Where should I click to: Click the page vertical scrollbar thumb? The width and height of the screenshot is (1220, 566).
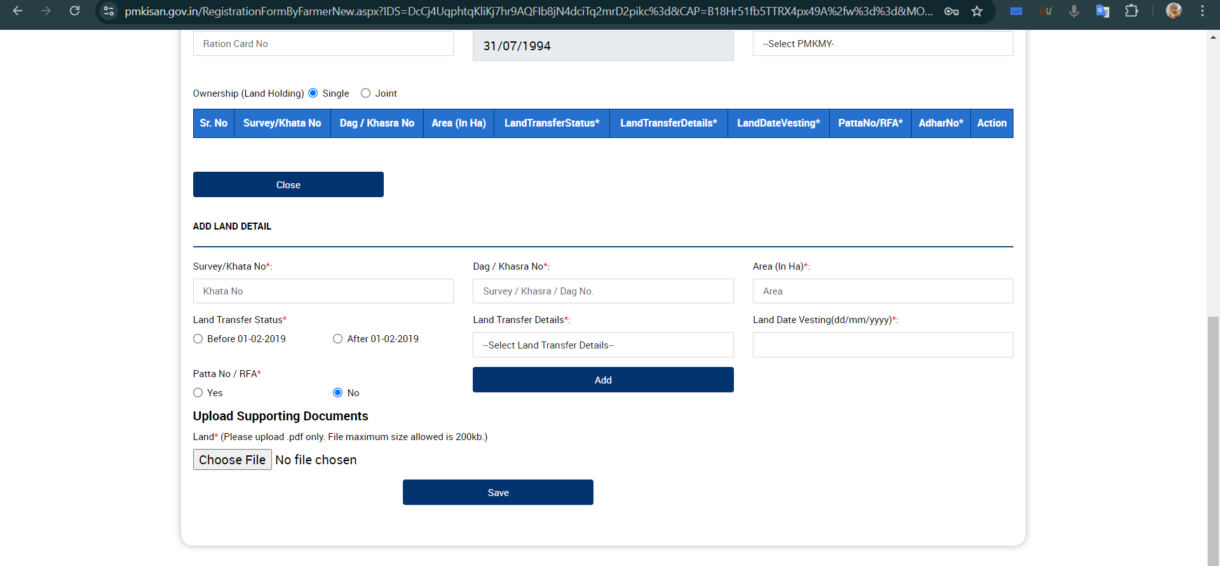pyautogui.click(x=1214, y=440)
